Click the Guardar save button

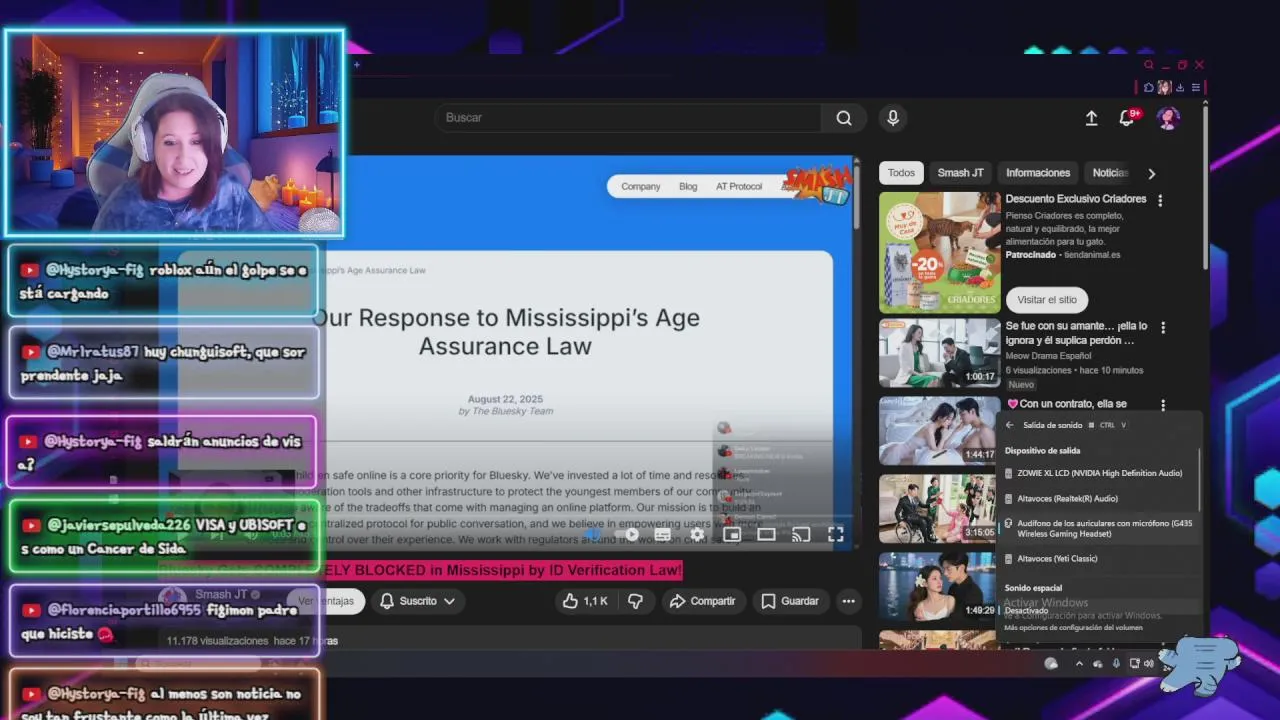point(790,601)
